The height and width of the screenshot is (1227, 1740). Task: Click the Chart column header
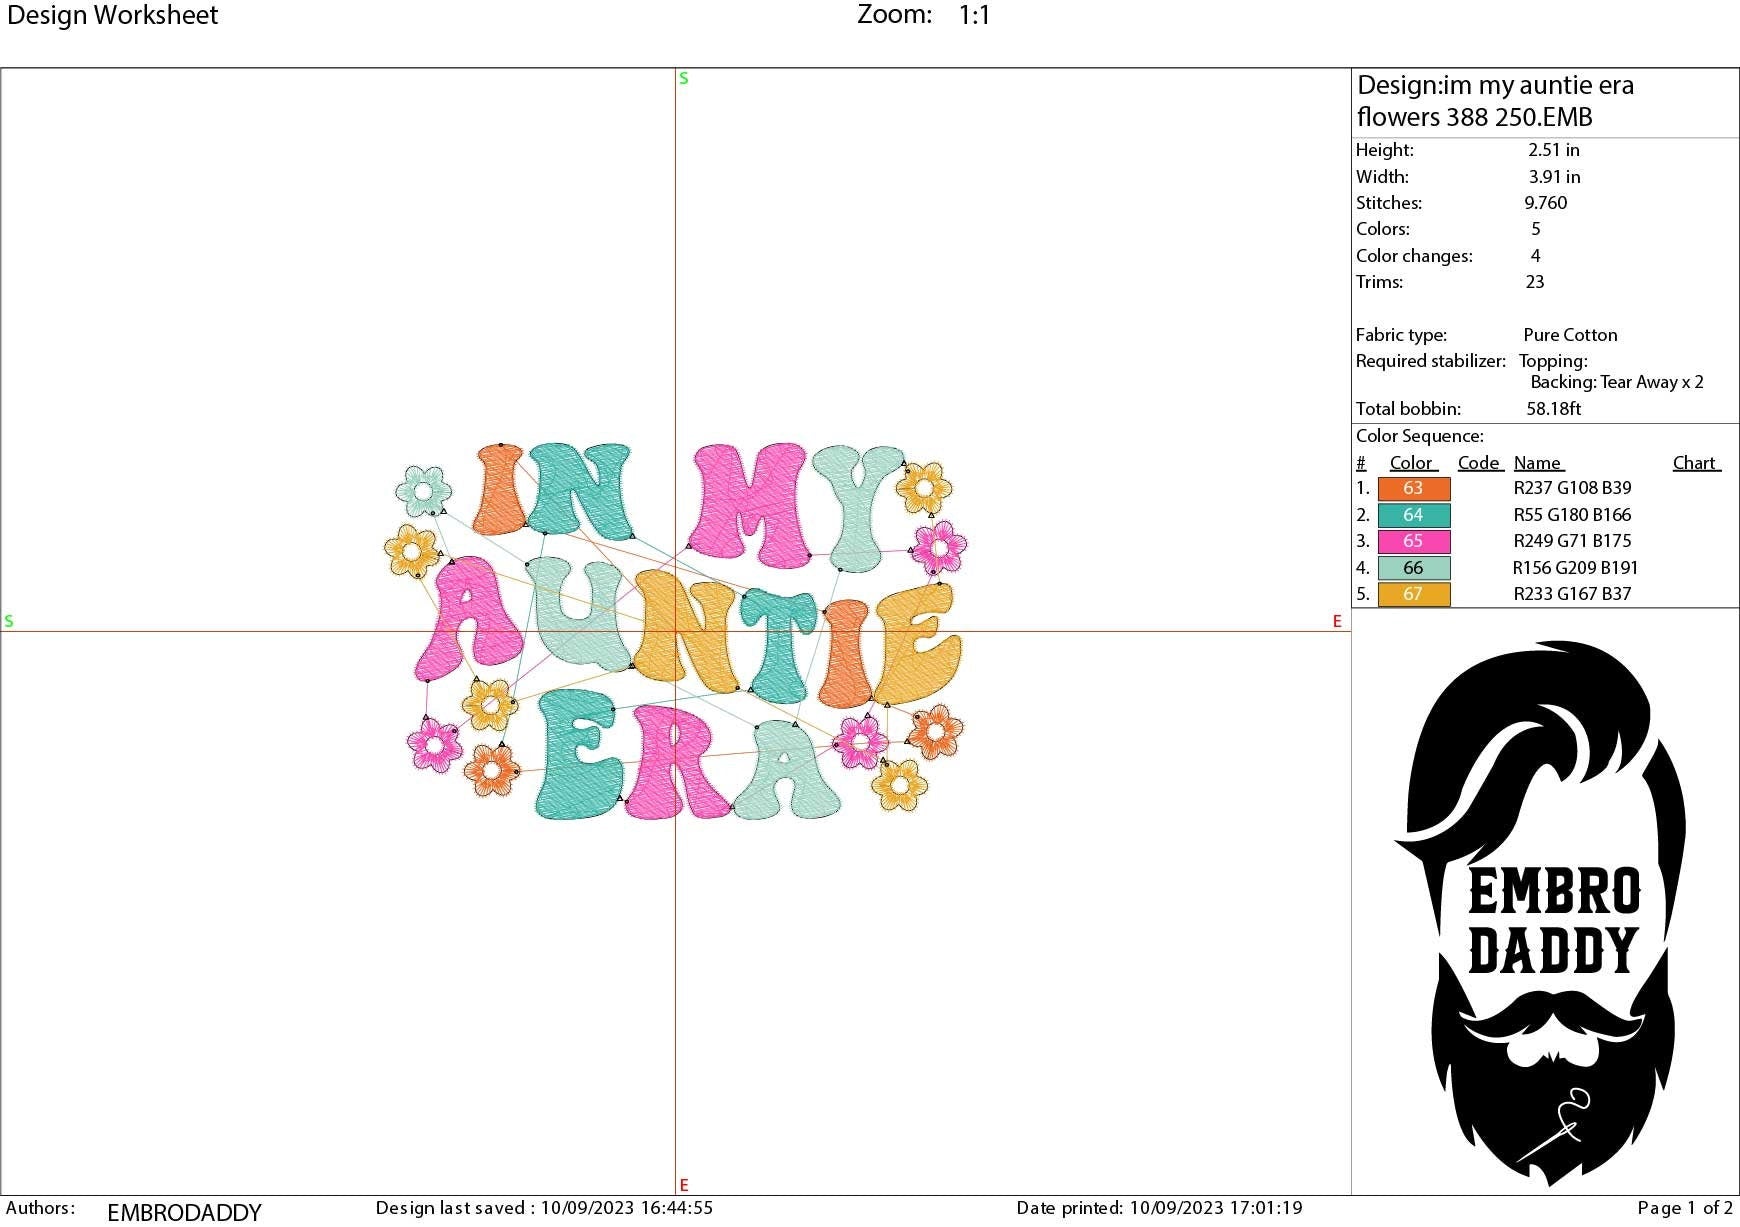(1694, 462)
